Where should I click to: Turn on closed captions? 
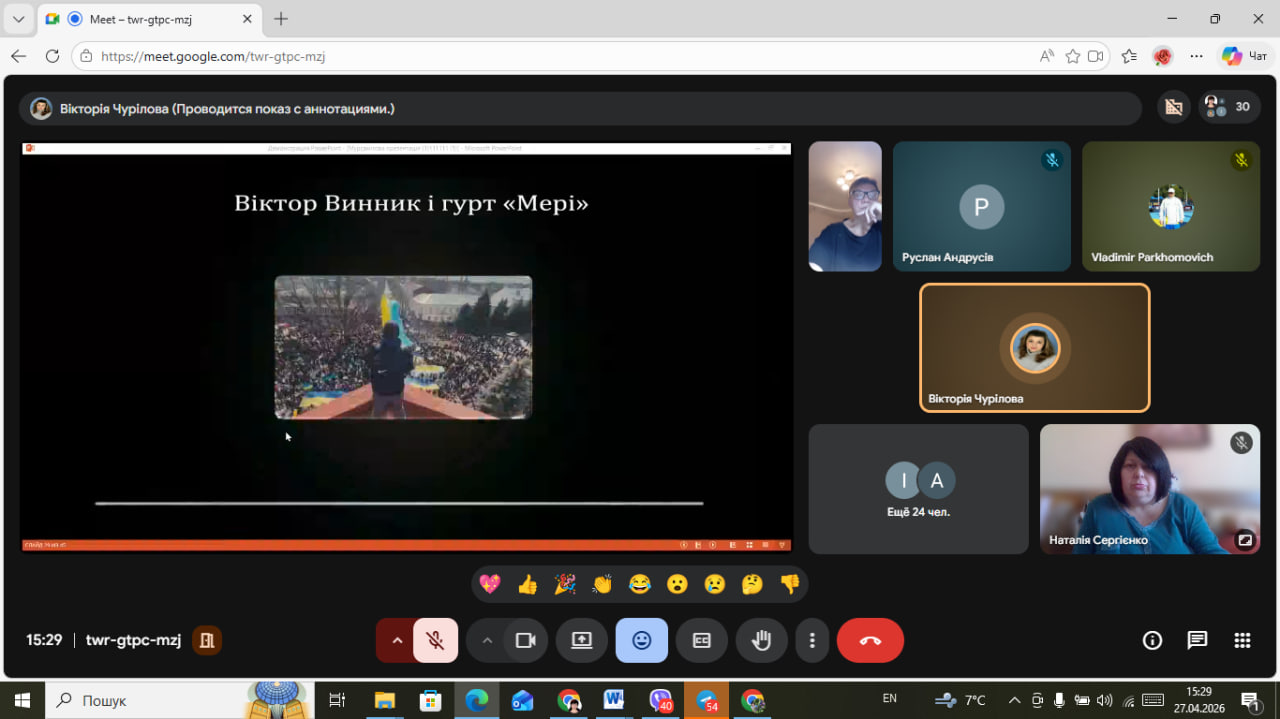click(x=701, y=641)
